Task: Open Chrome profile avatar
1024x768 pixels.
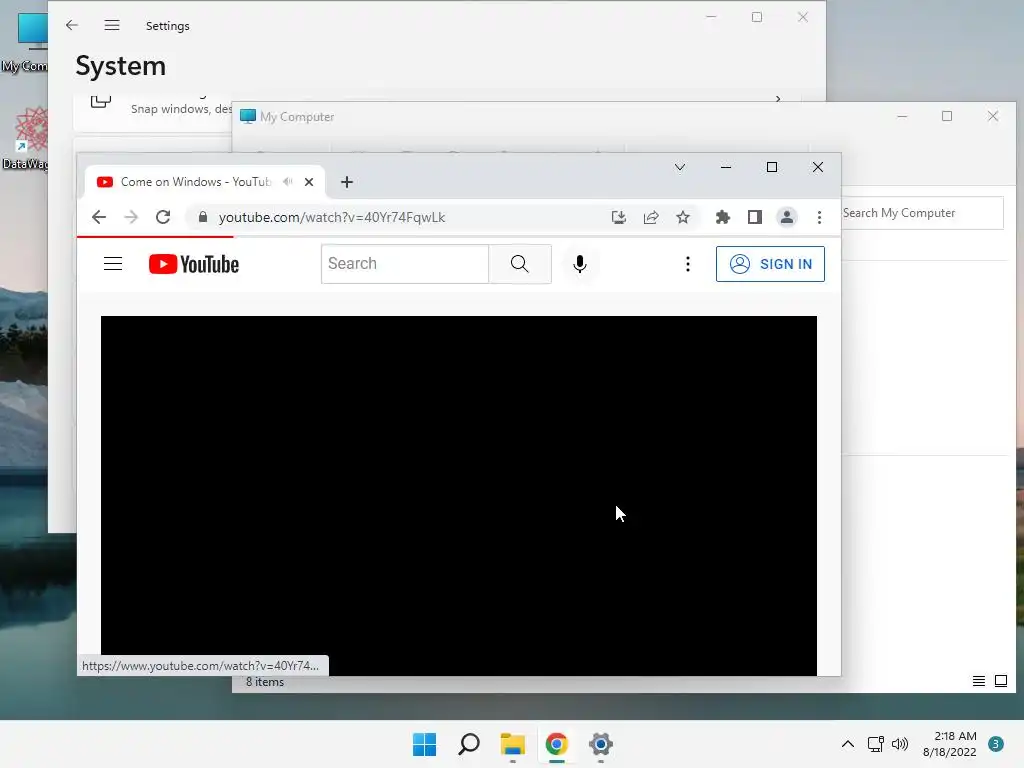Action: 787,217
